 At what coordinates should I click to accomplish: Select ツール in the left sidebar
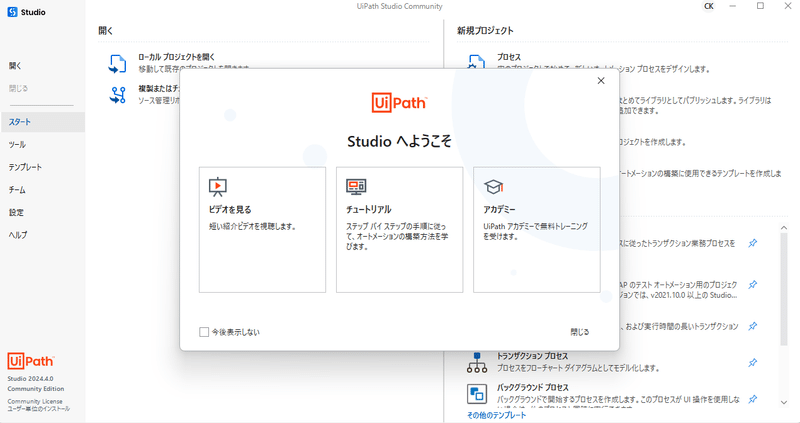[17, 144]
